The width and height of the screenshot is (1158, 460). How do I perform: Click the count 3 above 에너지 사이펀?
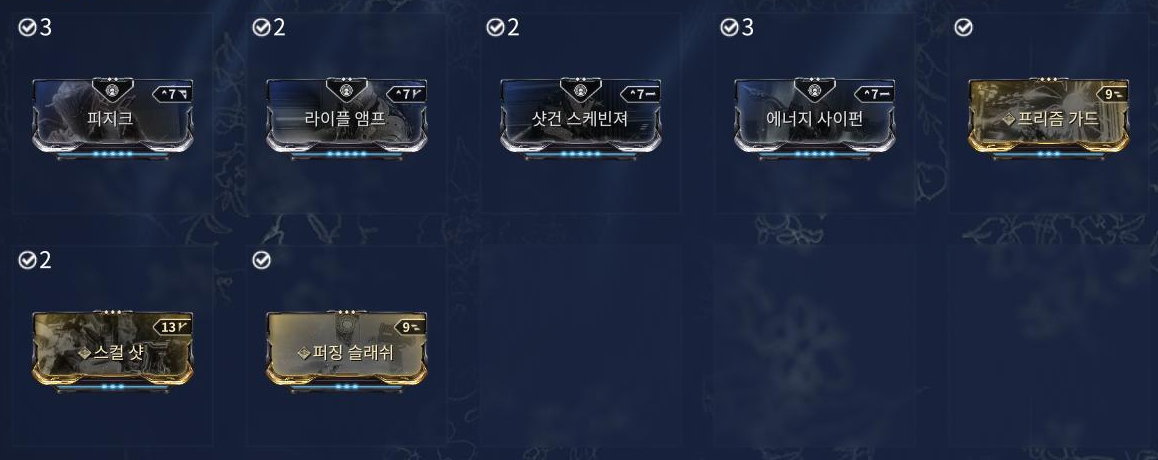tap(747, 27)
